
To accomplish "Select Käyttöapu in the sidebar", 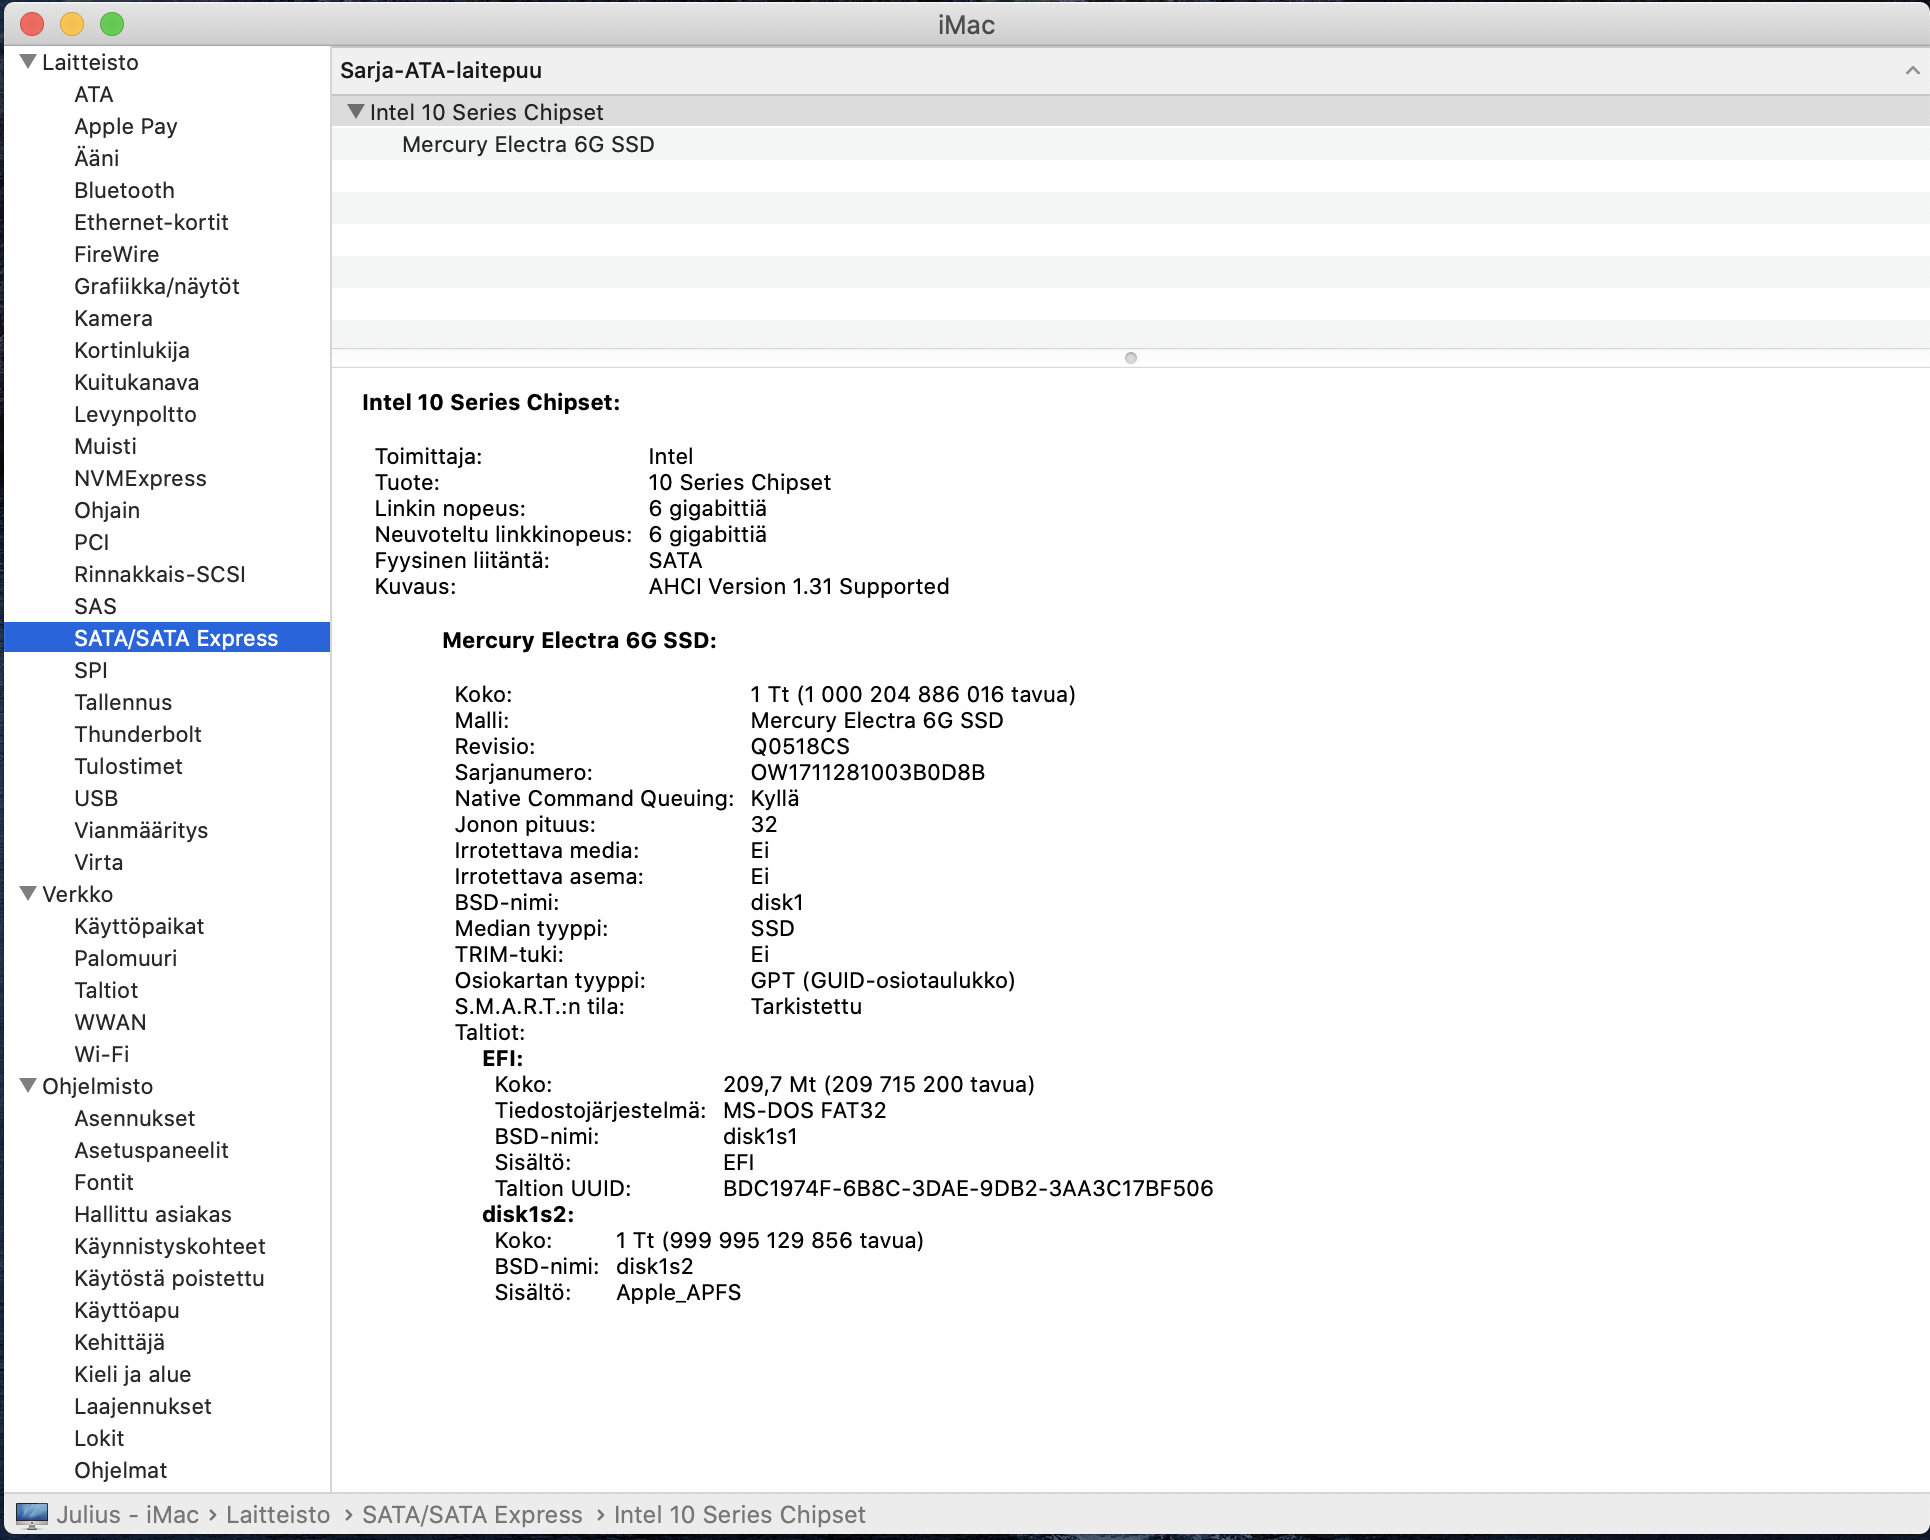I will click(127, 1310).
